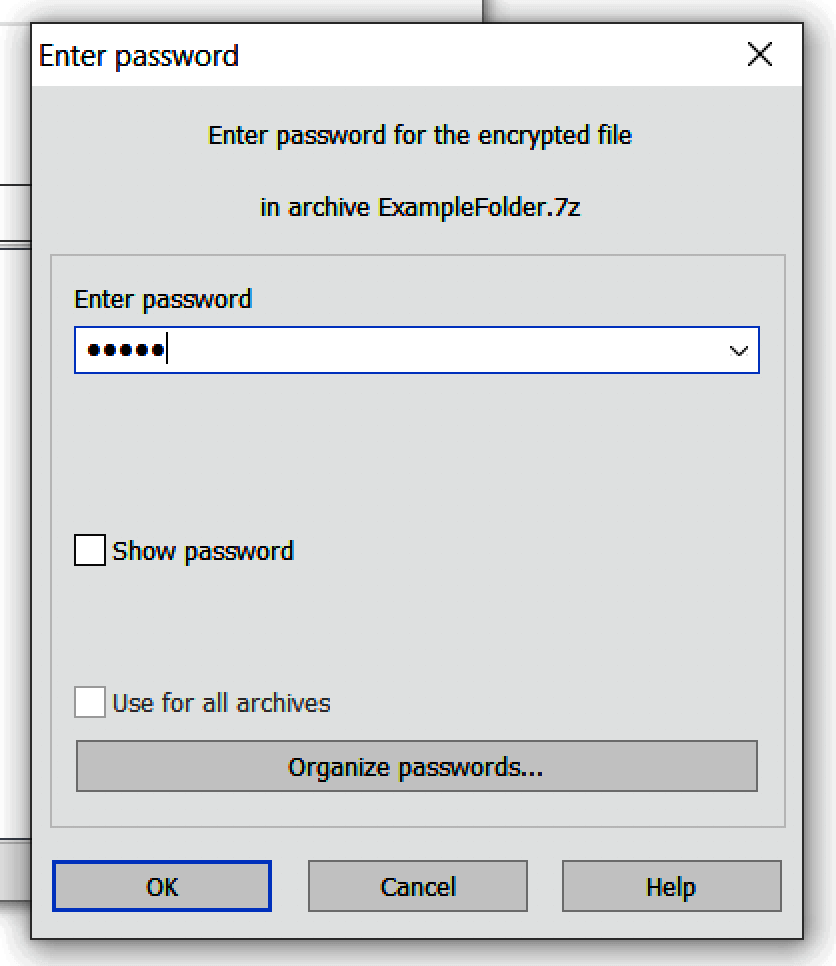This screenshot has height=966, width=836.
Task: Click the Organize passwords button text
Action: (x=417, y=767)
